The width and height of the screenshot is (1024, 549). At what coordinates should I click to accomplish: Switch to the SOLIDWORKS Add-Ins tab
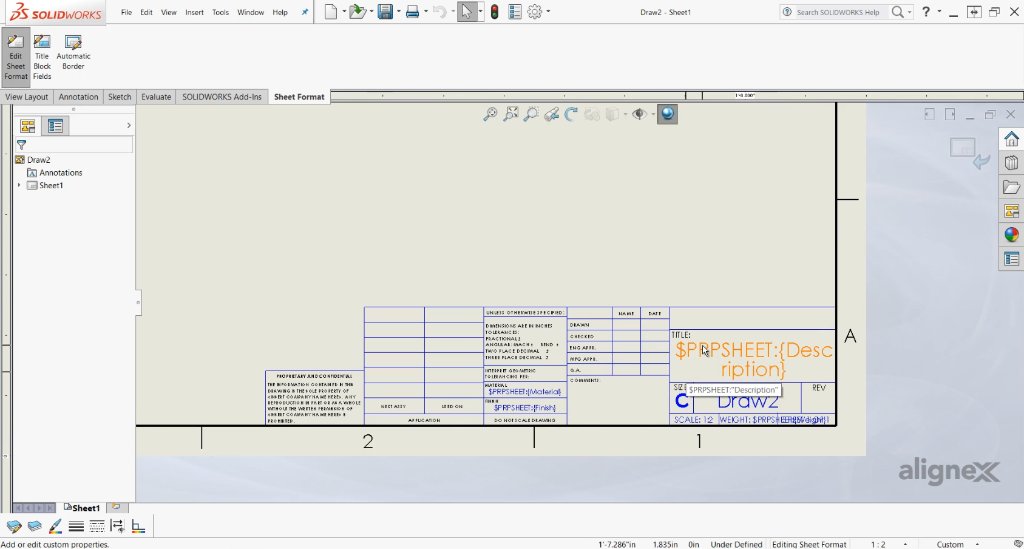pyautogui.click(x=221, y=97)
